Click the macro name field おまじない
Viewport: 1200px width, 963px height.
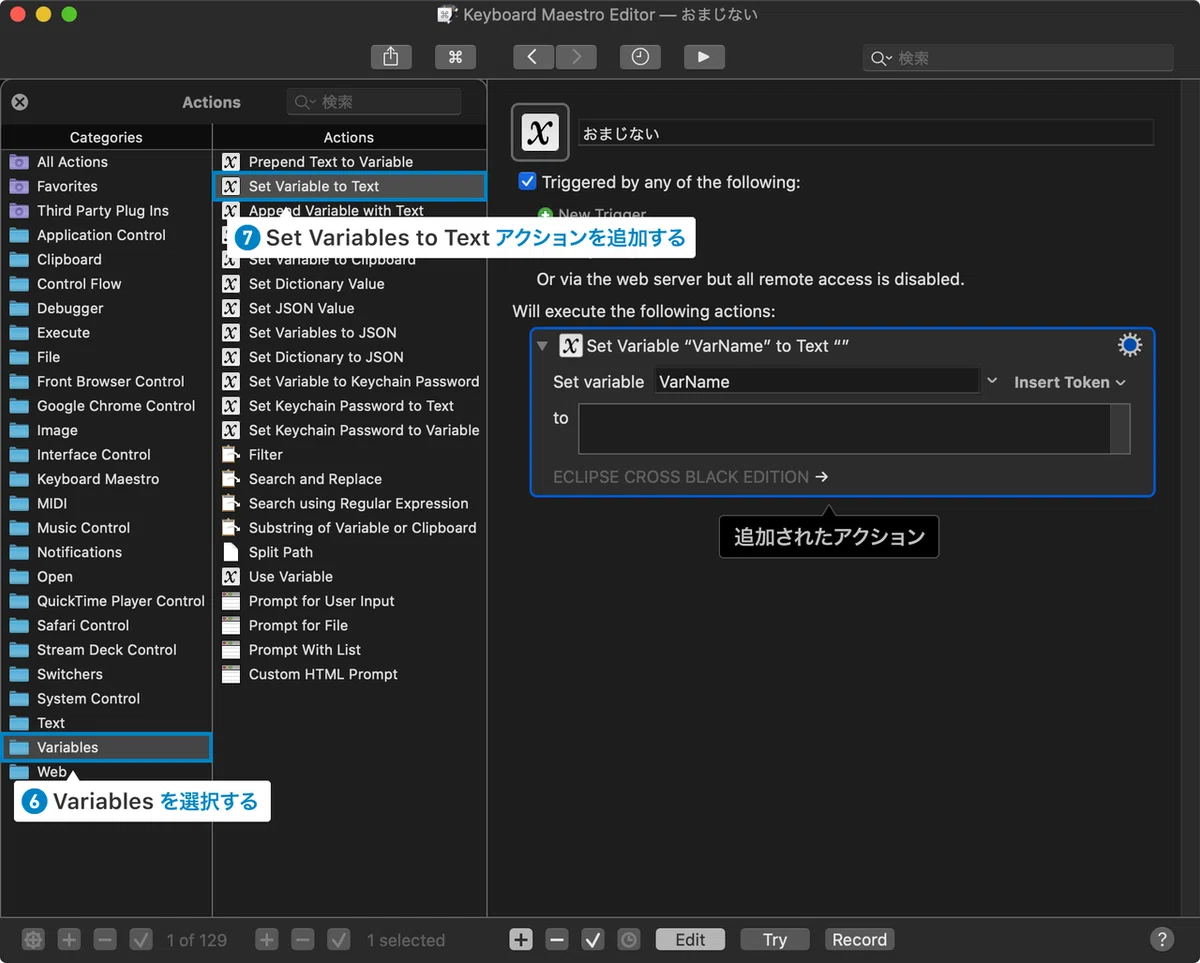coord(866,133)
